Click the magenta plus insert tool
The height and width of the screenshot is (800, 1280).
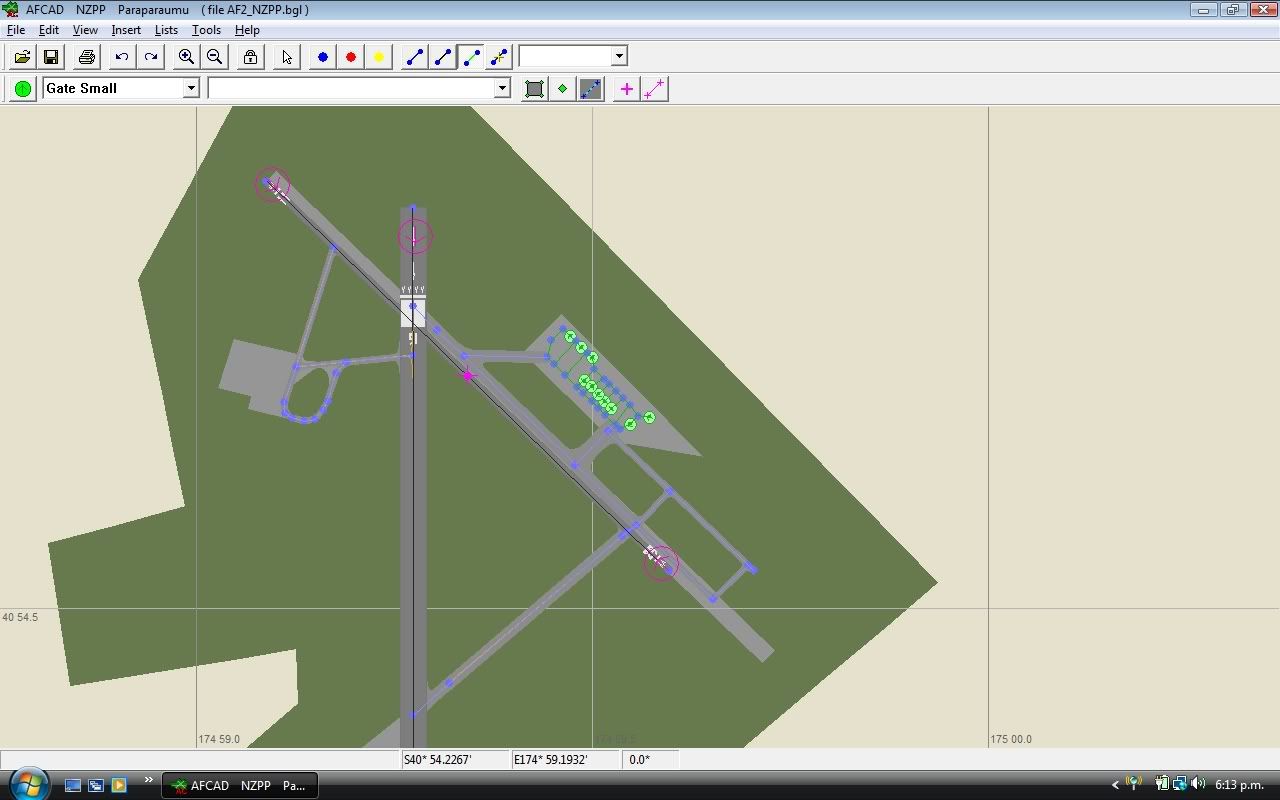626,89
